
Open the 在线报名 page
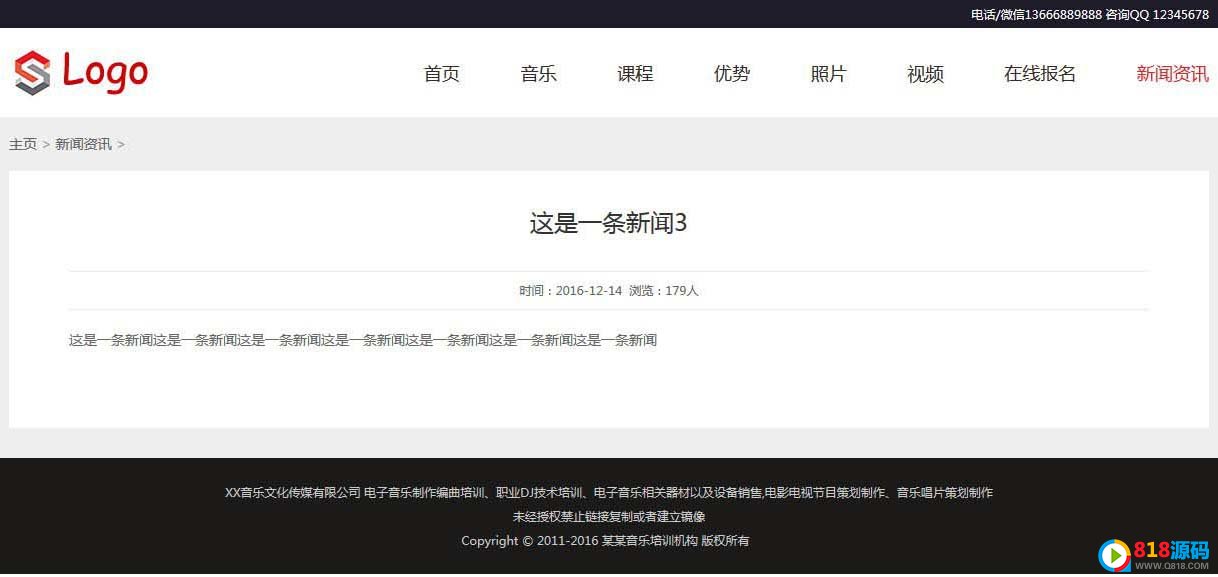pos(1040,74)
